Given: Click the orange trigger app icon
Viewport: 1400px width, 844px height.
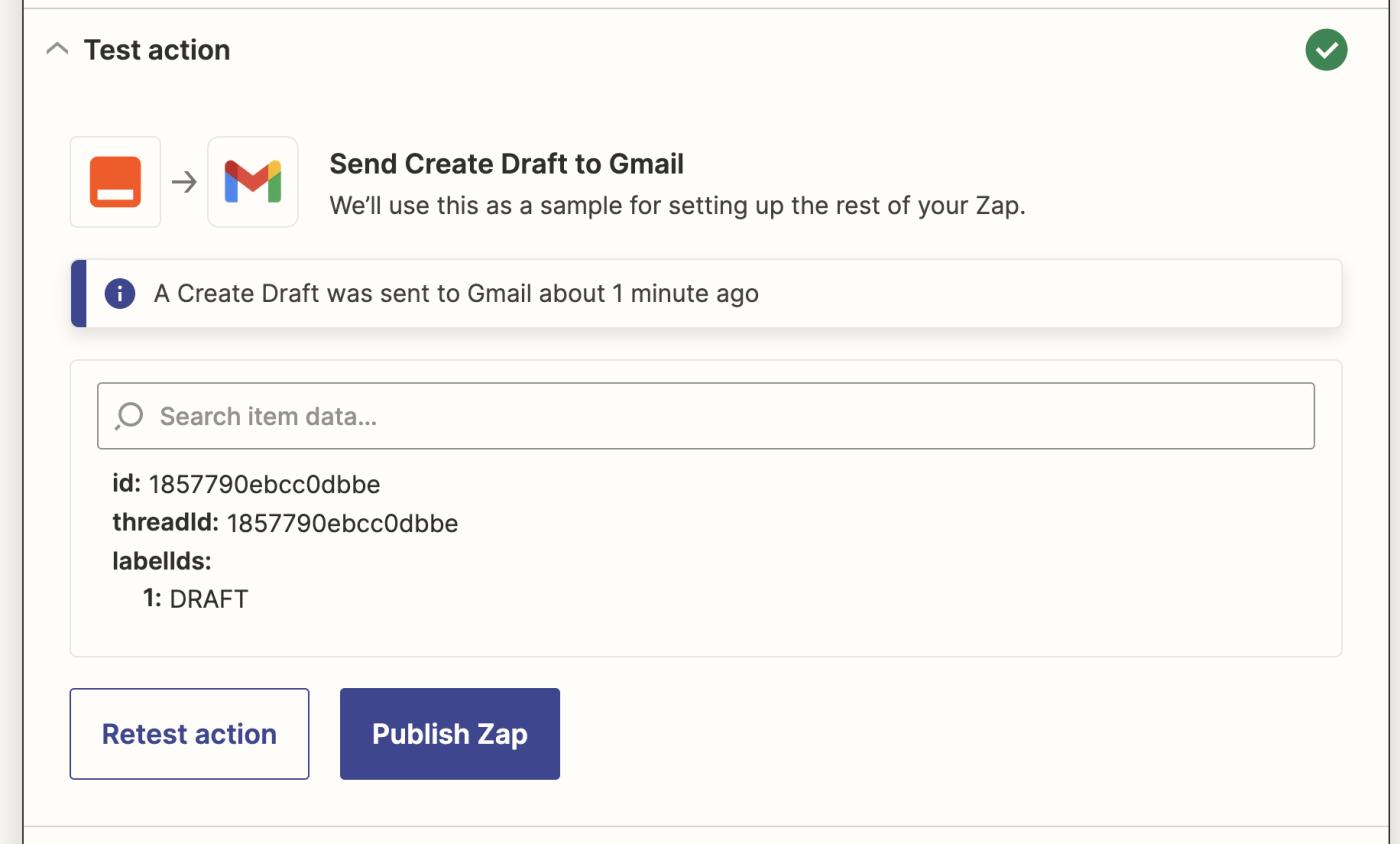Looking at the screenshot, I should click(x=115, y=182).
